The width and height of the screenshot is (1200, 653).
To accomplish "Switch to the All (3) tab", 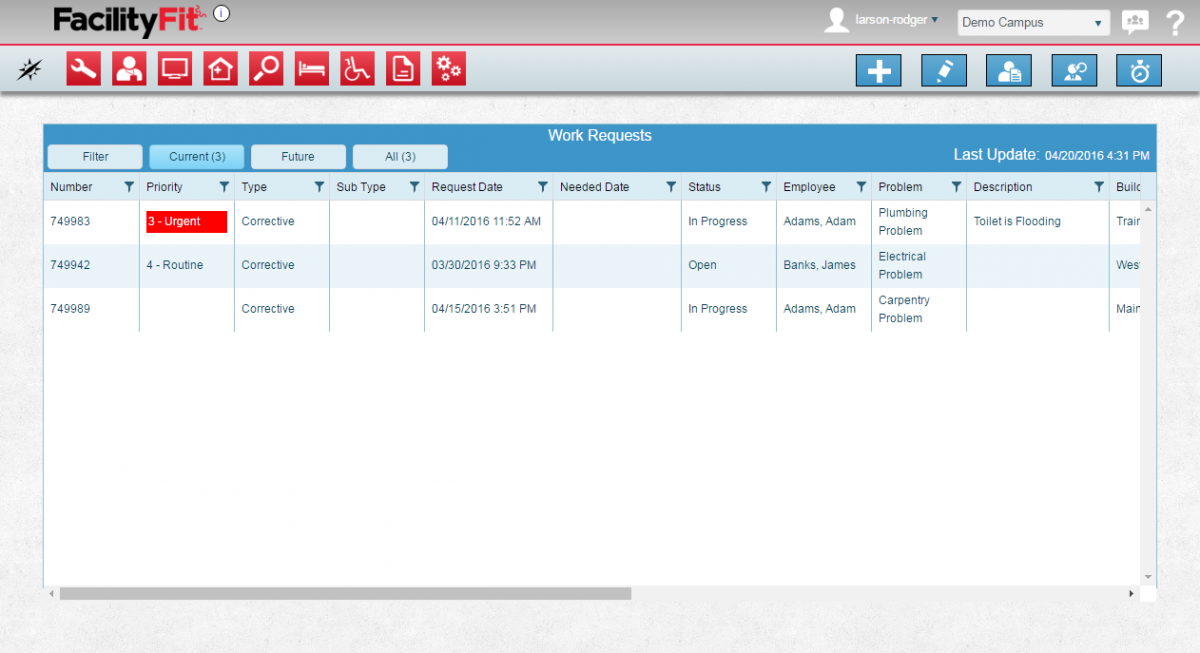I will [x=400, y=156].
